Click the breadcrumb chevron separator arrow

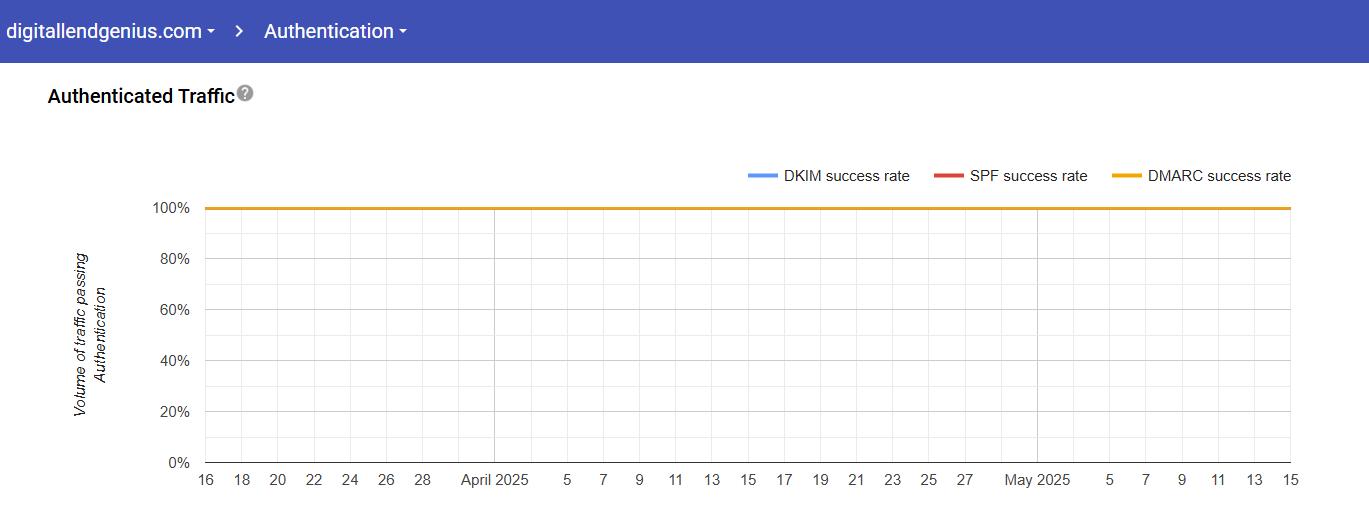(x=240, y=31)
